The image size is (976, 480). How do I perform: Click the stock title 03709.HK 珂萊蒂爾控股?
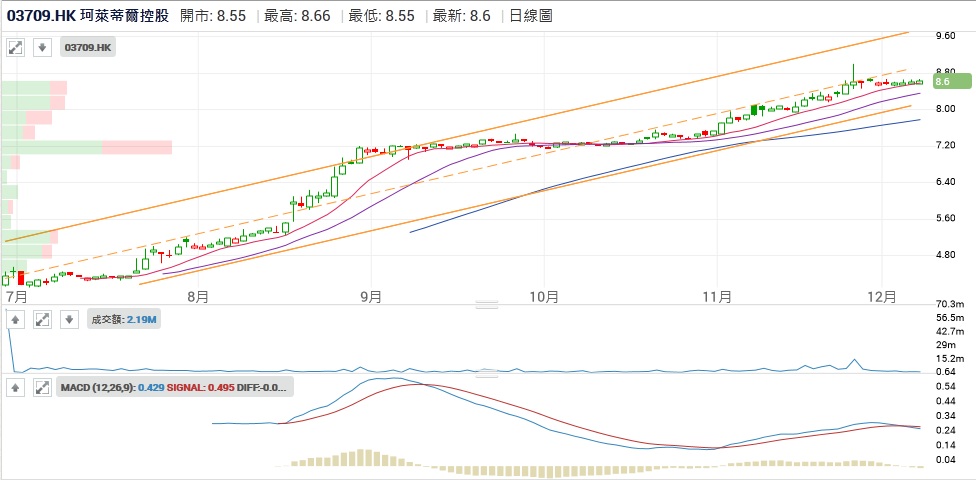tap(88, 16)
